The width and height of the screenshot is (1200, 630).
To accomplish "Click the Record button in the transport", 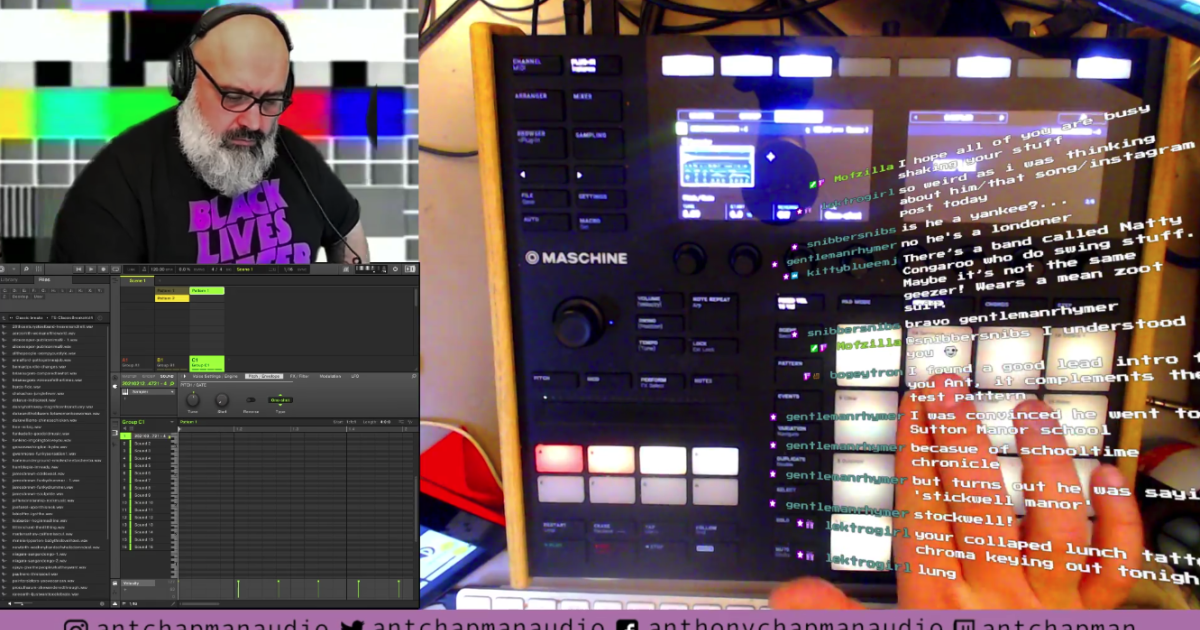I will [x=103, y=269].
